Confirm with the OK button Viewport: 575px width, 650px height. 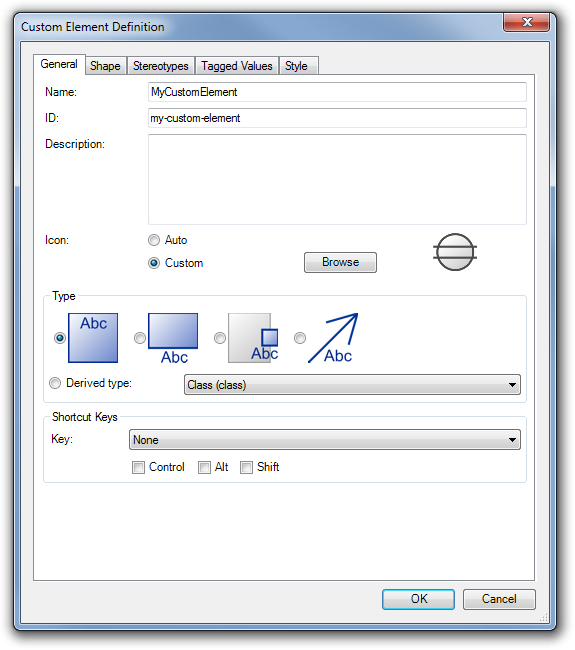[418, 599]
